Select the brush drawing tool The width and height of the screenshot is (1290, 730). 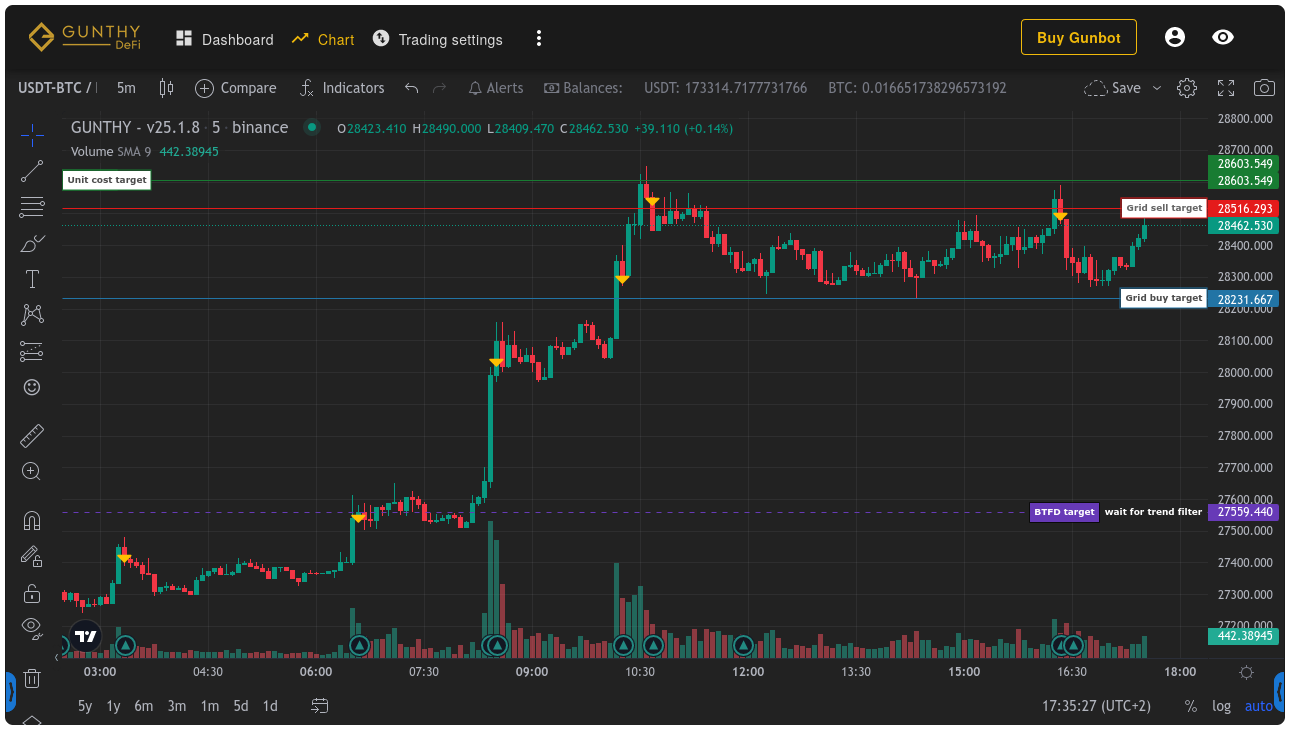32,243
